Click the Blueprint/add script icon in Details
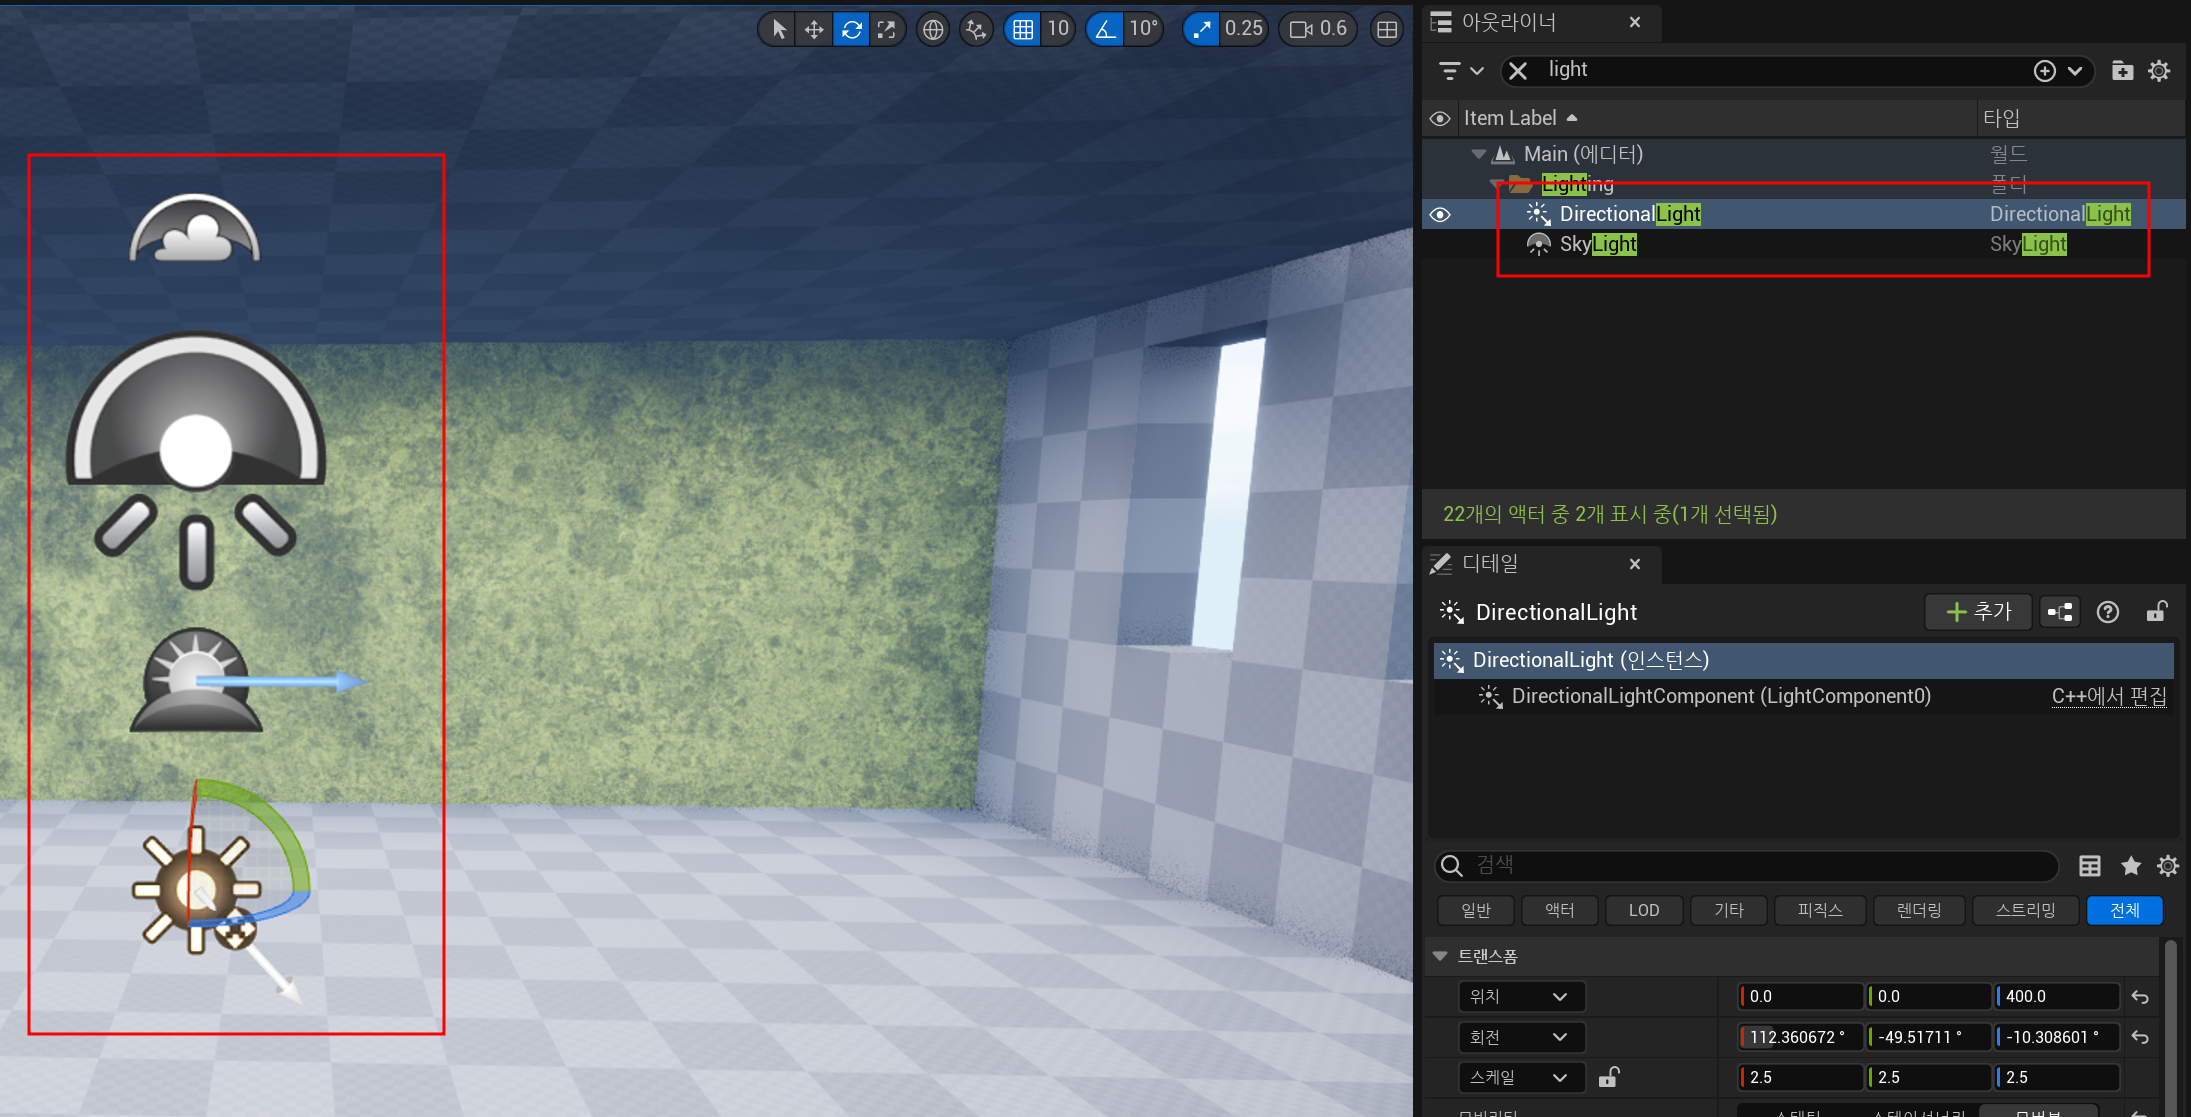Viewport: 2191px width, 1117px height. pos(2060,612)
